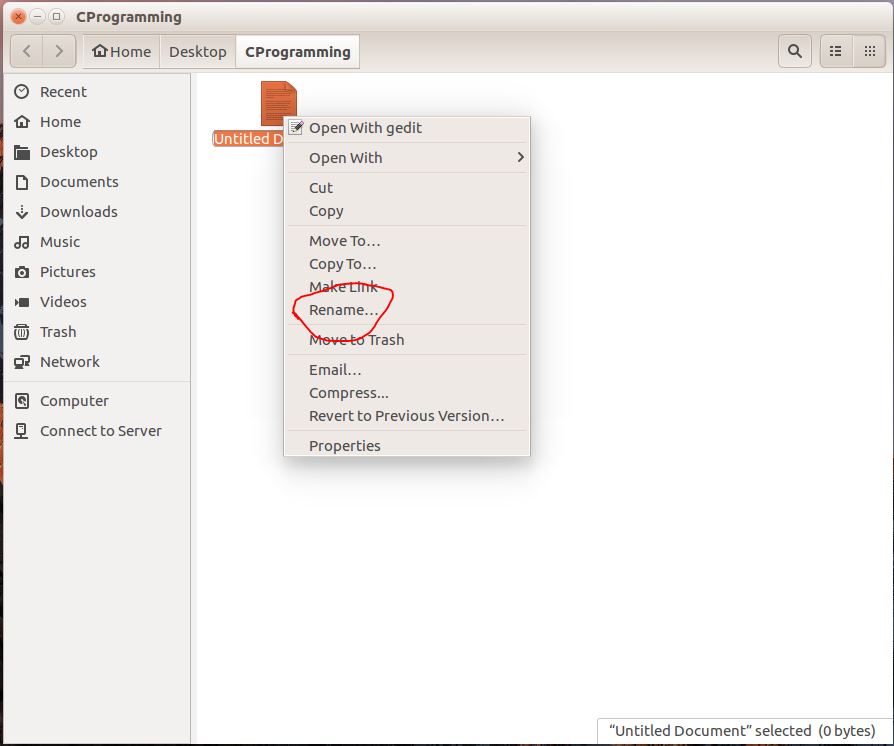Choose Move To… option

coord(407,241)
